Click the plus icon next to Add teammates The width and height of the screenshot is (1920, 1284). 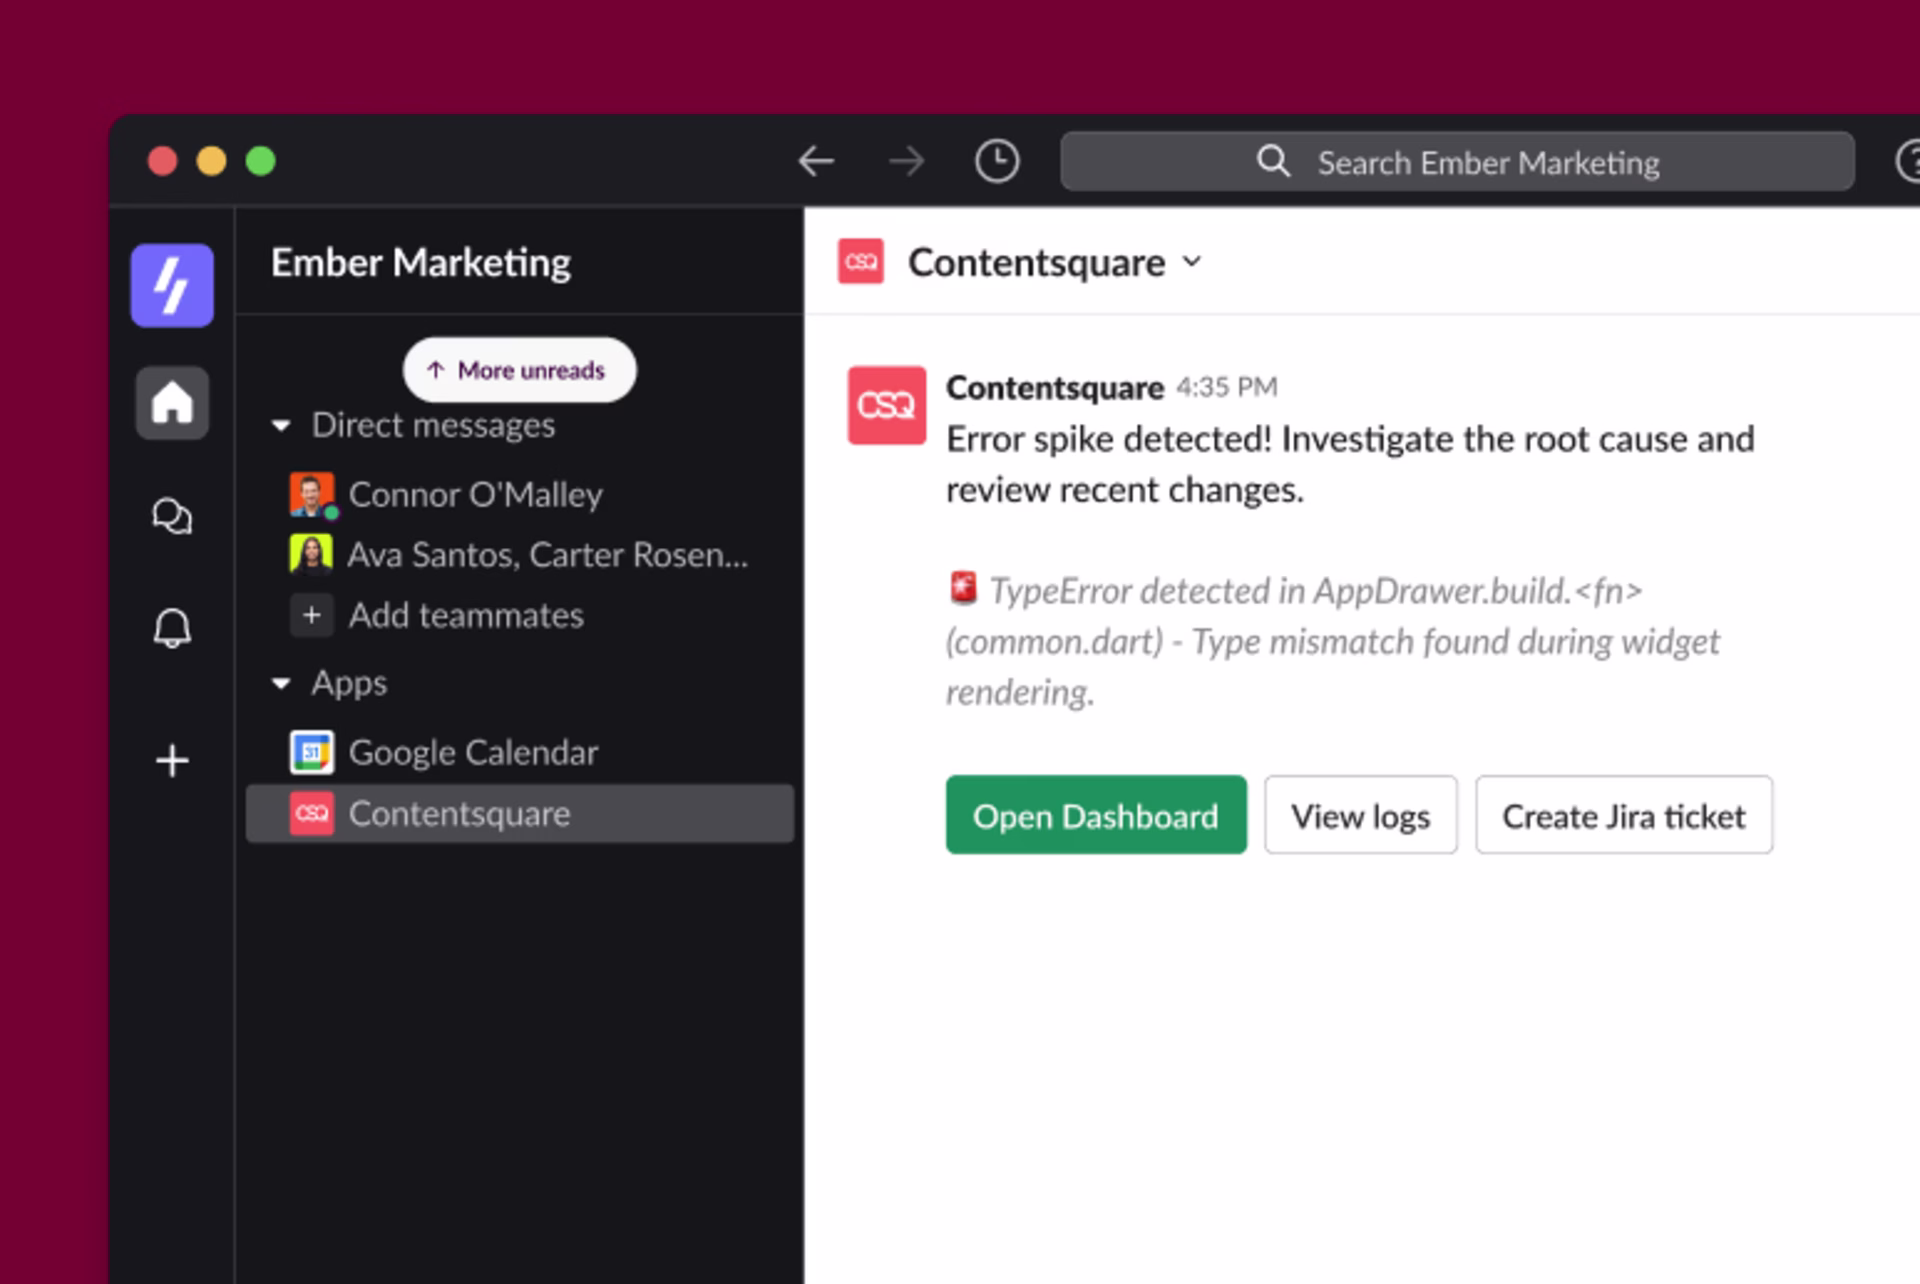(311, 615)
